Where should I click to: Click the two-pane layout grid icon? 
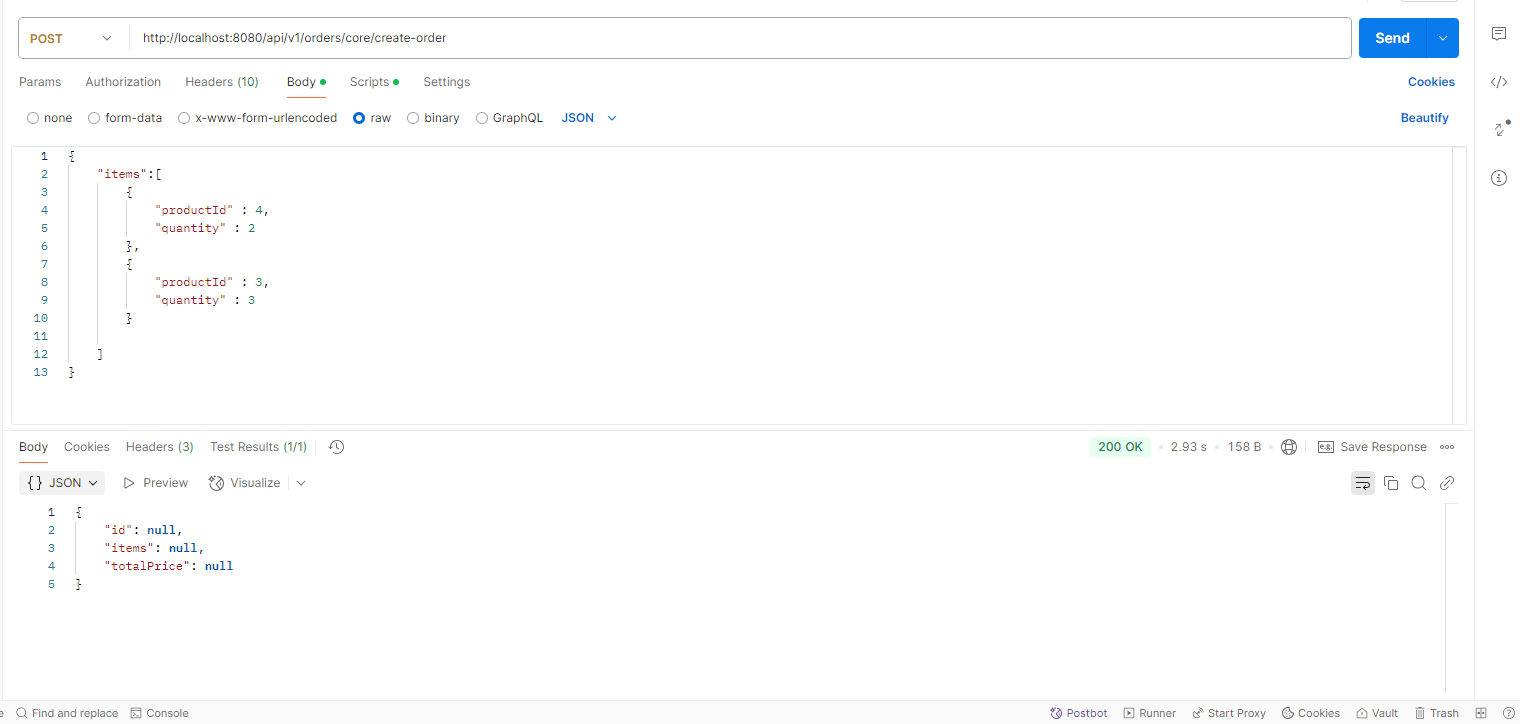[x=1482, y=713]
